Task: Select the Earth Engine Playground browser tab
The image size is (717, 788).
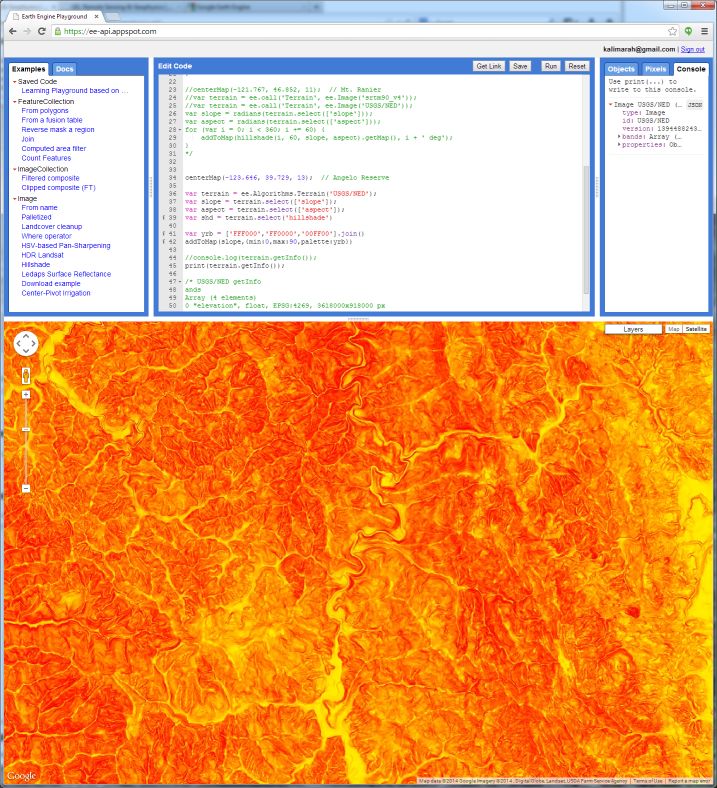Action: coord(54,16)
